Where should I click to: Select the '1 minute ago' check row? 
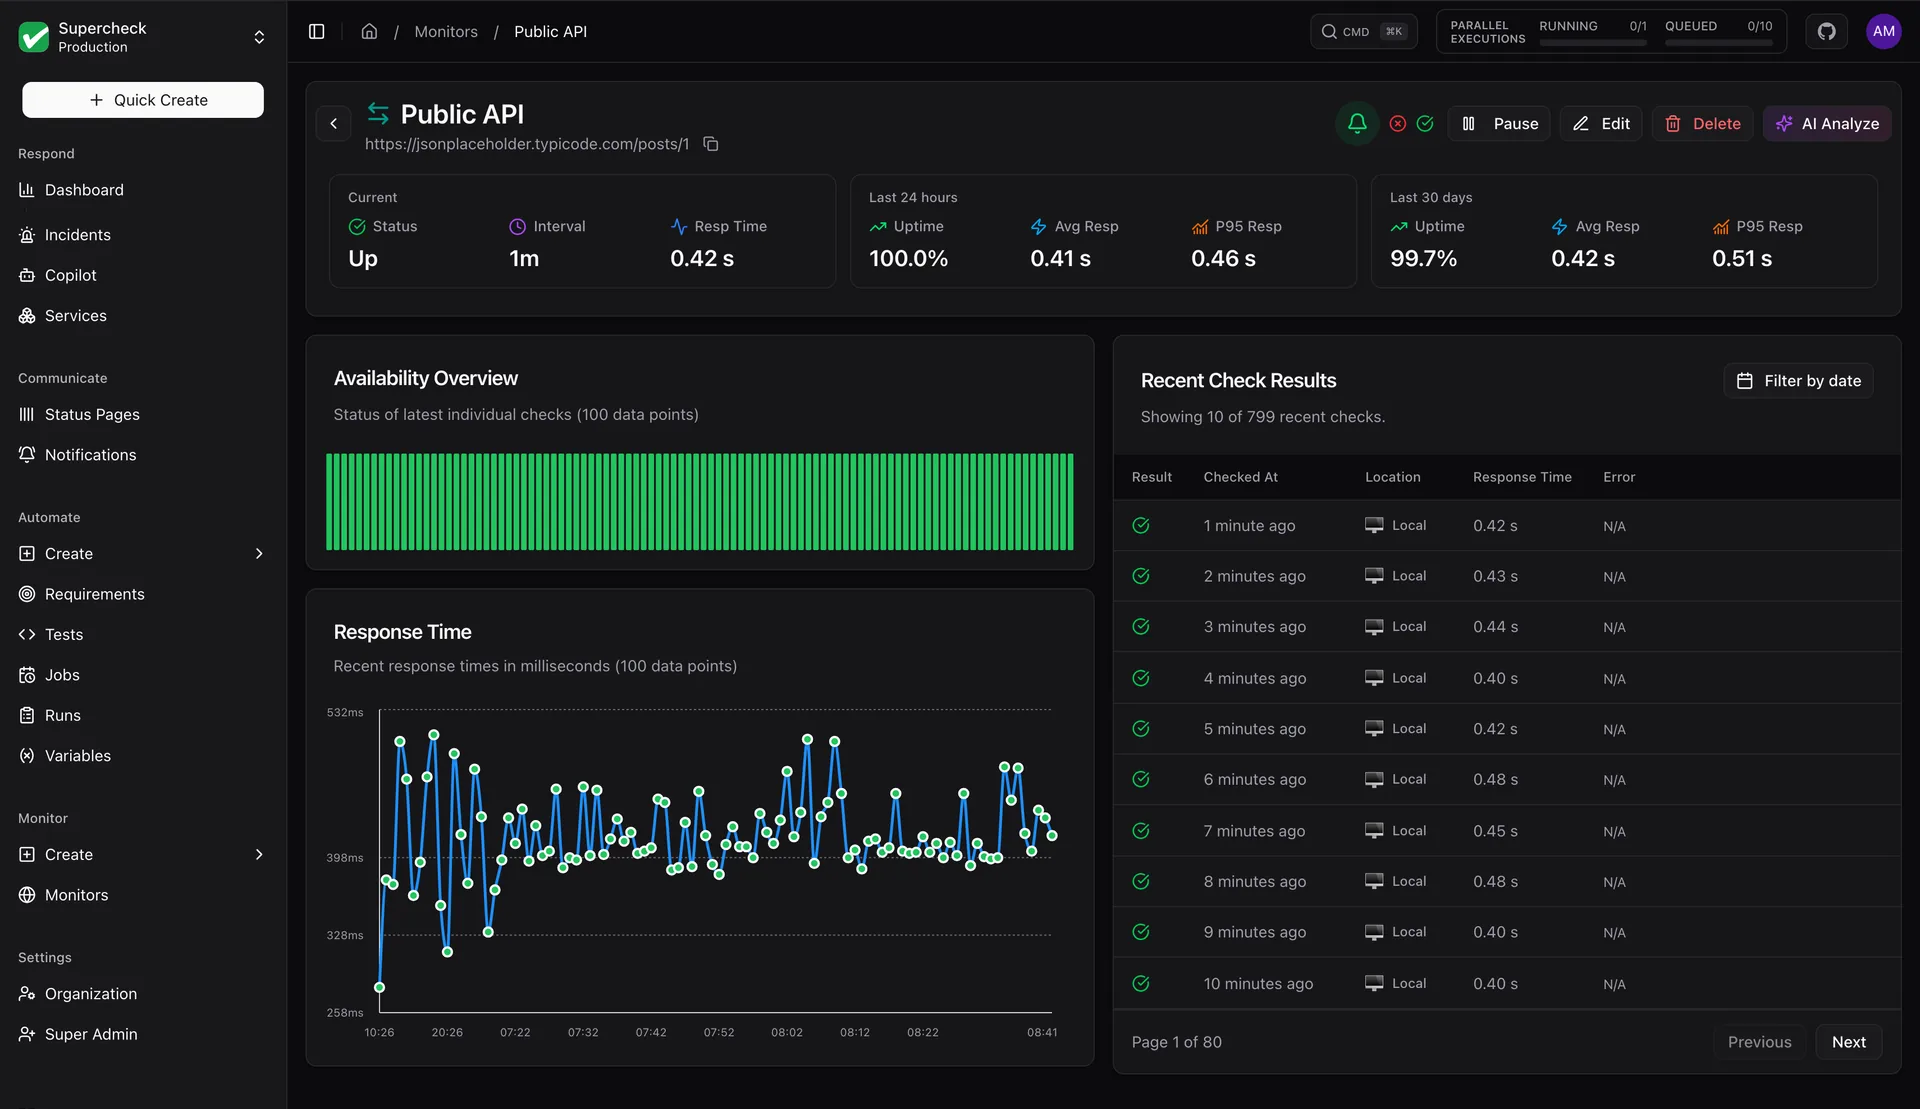(1507, 525)
